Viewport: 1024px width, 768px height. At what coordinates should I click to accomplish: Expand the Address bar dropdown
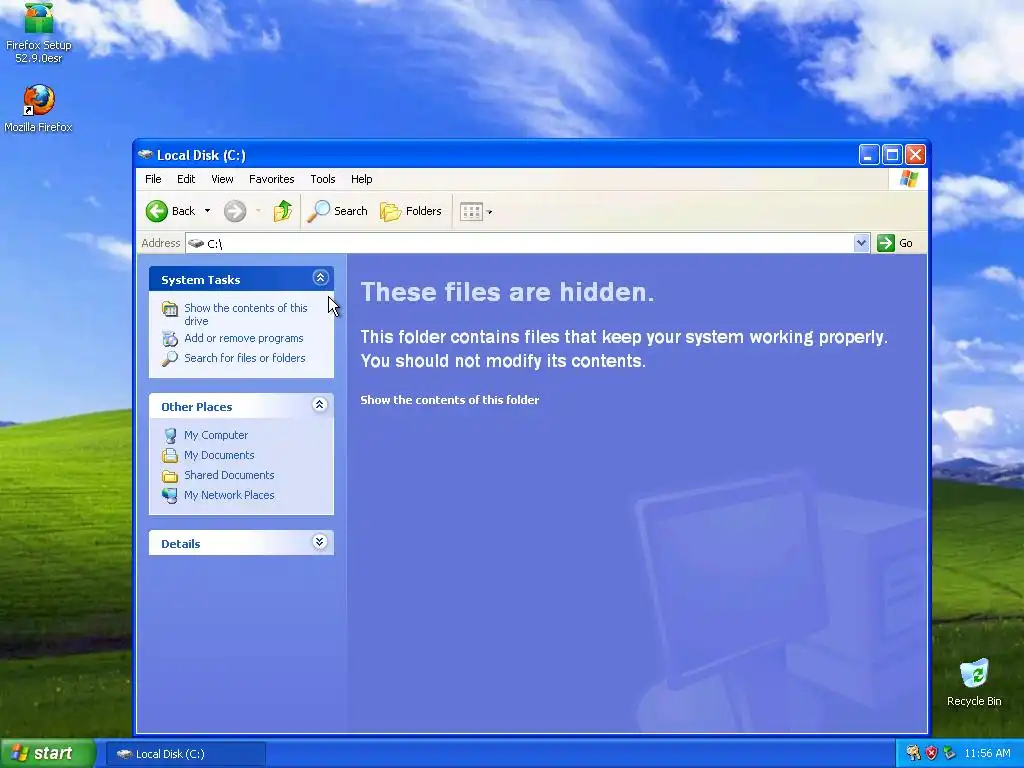click(861, 243)
